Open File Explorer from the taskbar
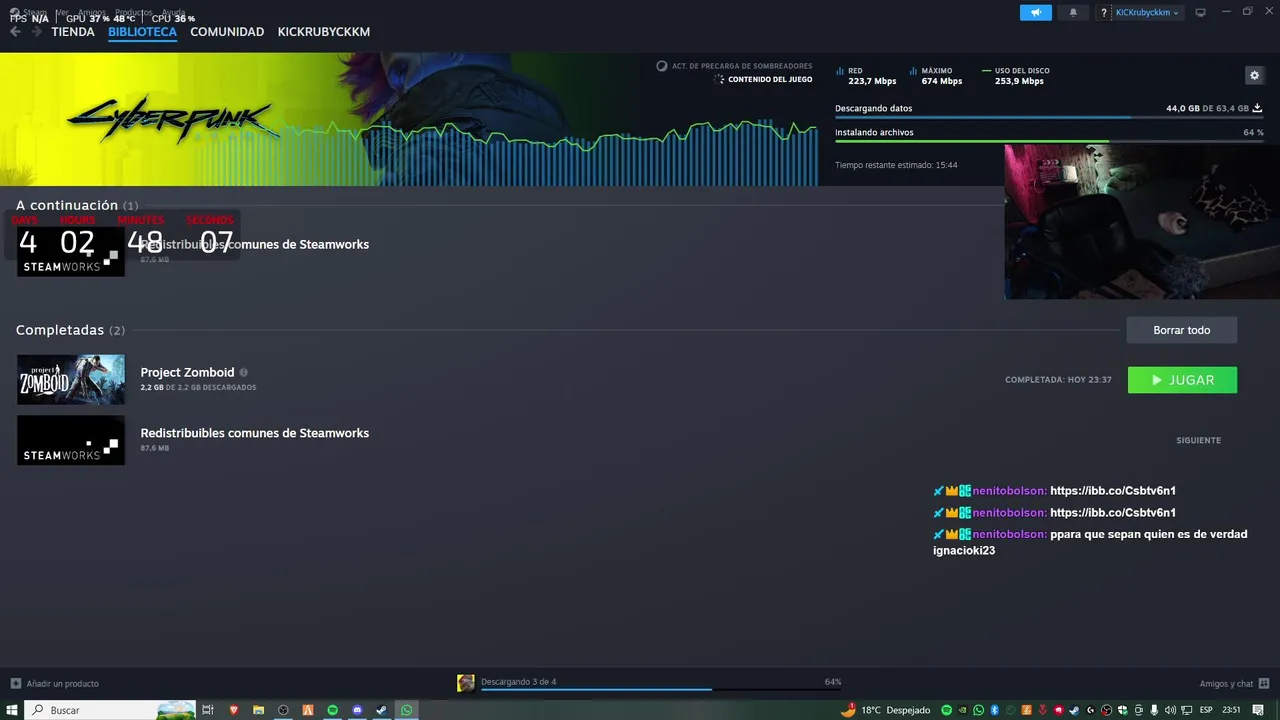 tap(258, 710)
